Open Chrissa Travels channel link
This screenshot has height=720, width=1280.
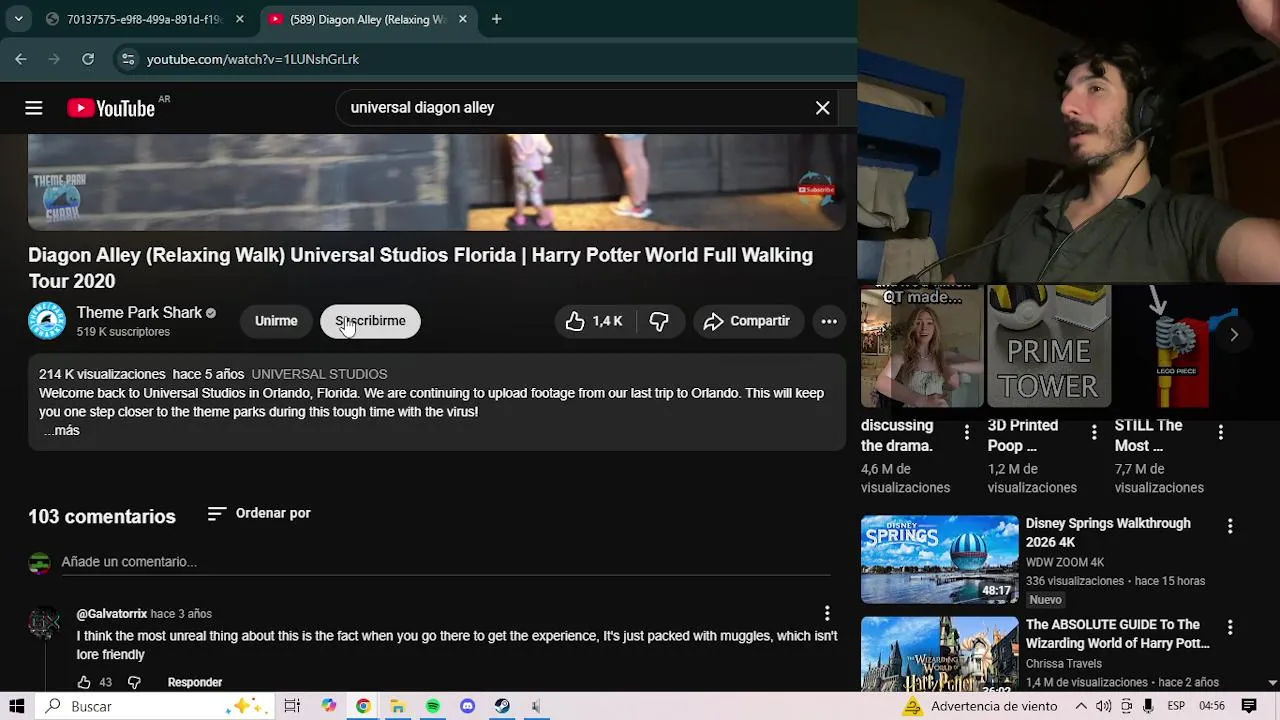click(1063, 663)
